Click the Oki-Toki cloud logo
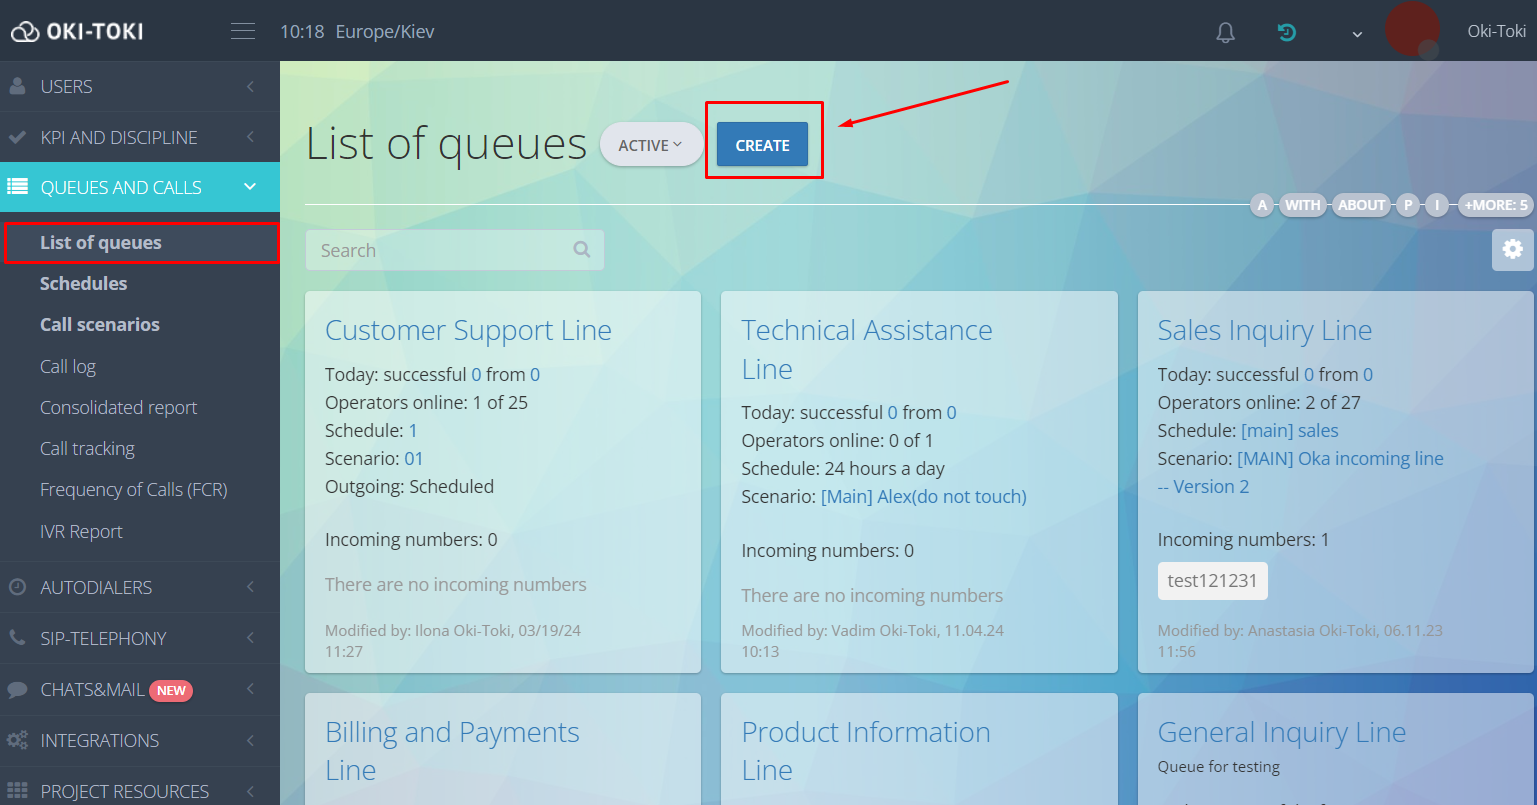Screen dimensions: 1537x805 point(77,32)
